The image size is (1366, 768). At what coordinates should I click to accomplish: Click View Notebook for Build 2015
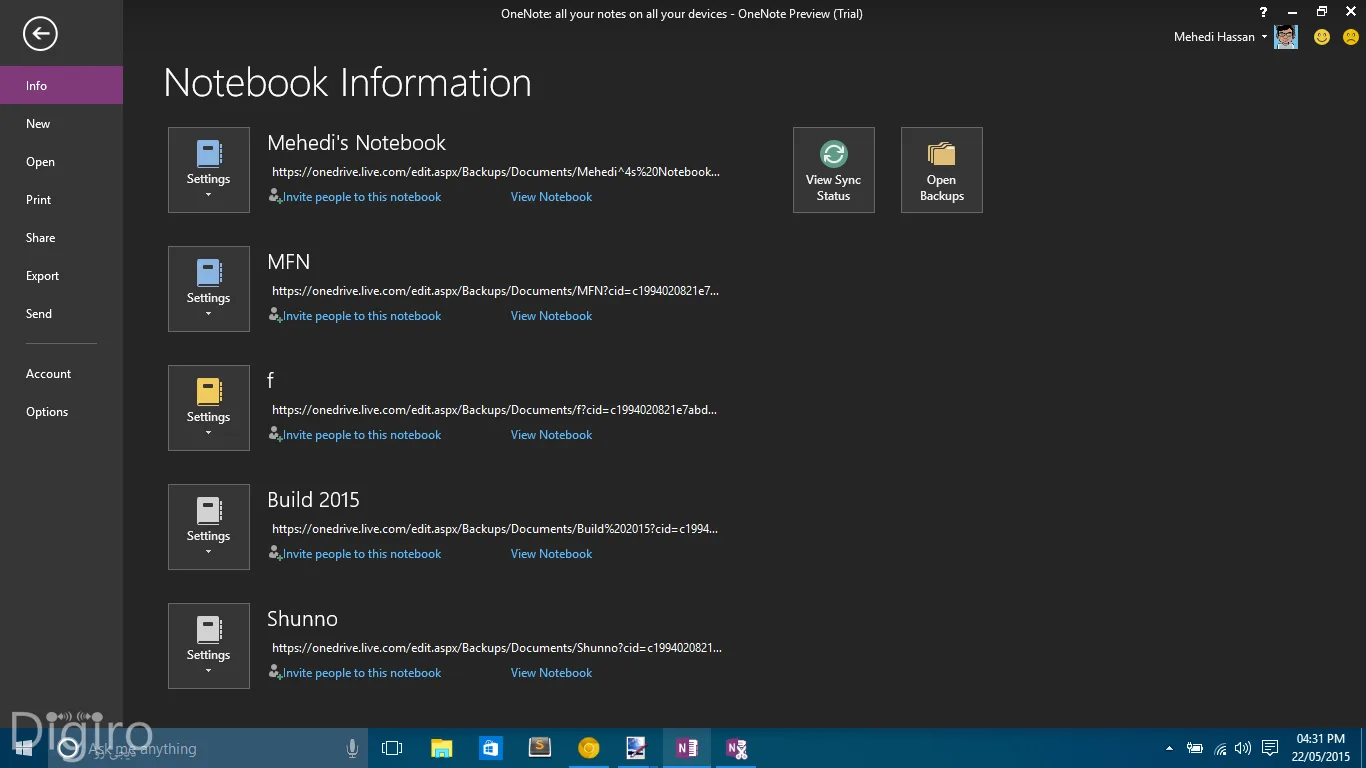[x=551, y=554]
